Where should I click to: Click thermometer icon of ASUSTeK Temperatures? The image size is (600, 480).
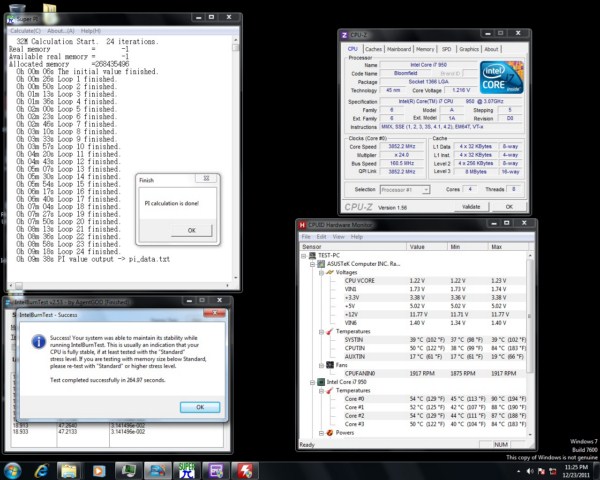329,331
